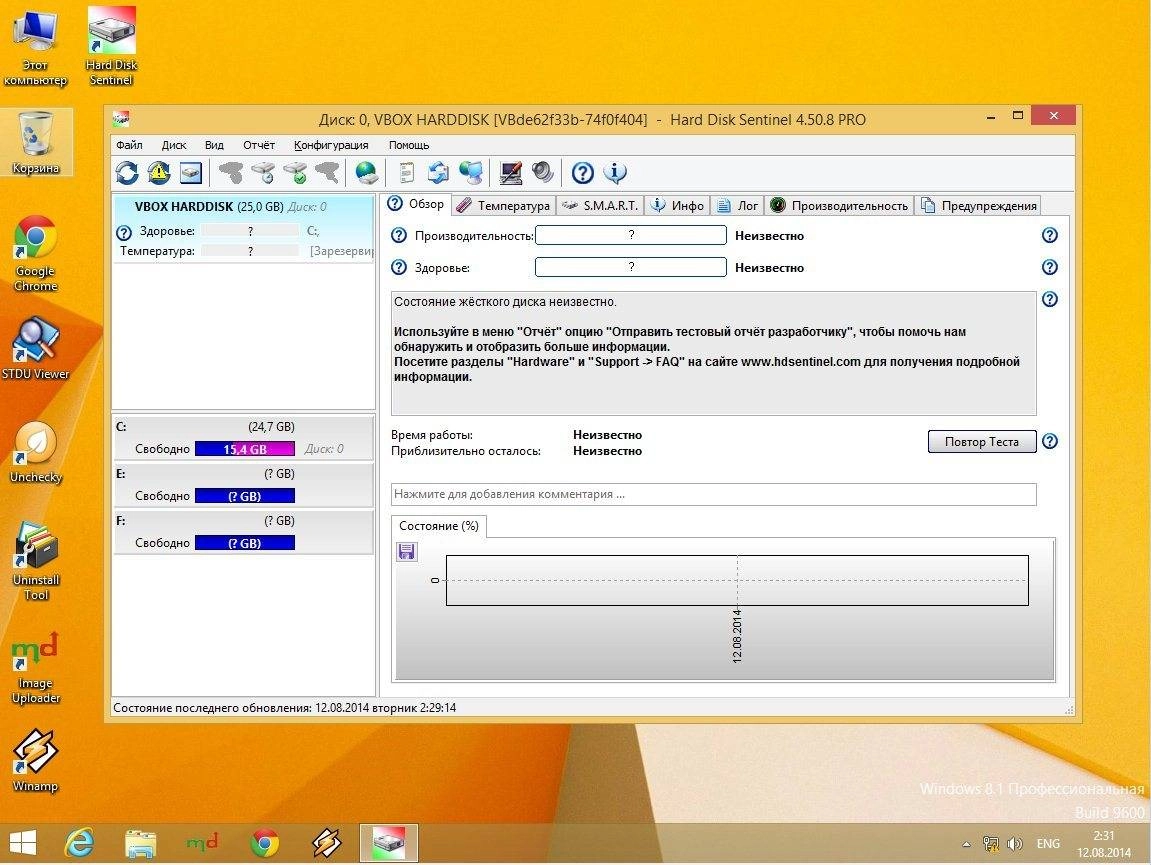Select the Корзина recycle bin desktop icon
The image size is (1151, 865).
(x=35, y=142)
